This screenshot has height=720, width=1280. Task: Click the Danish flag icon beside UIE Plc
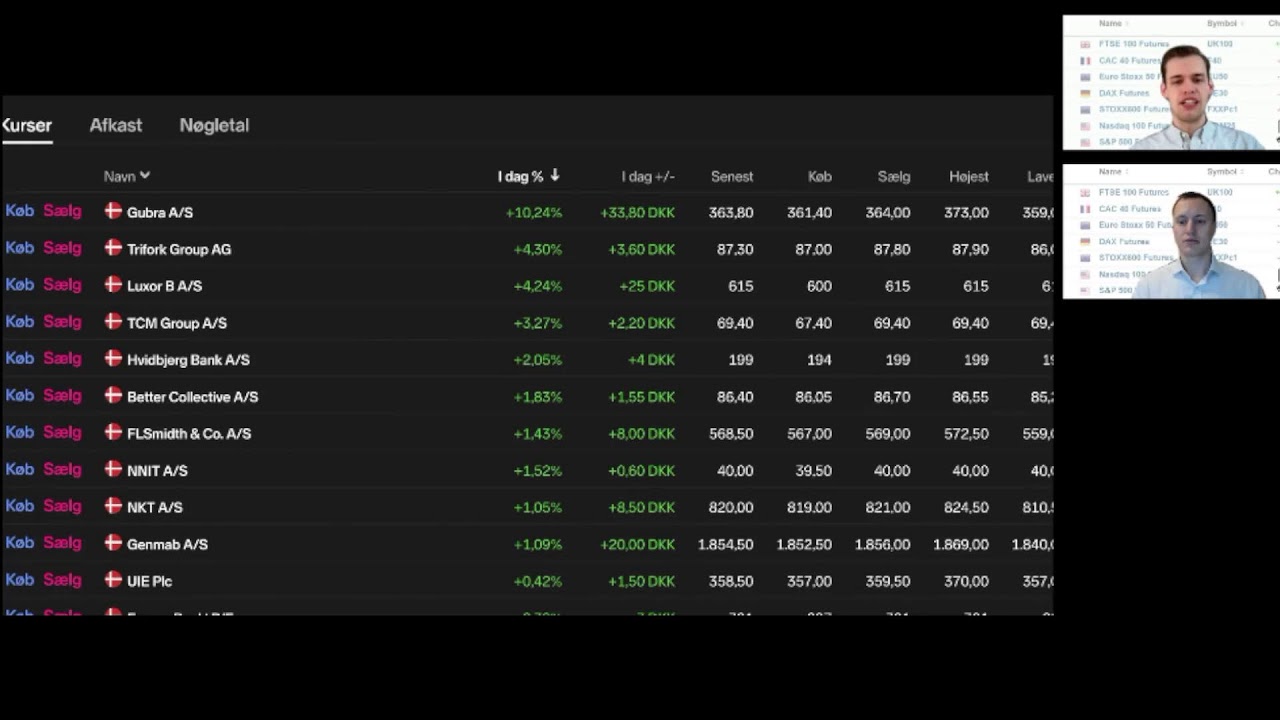(113, 580)
